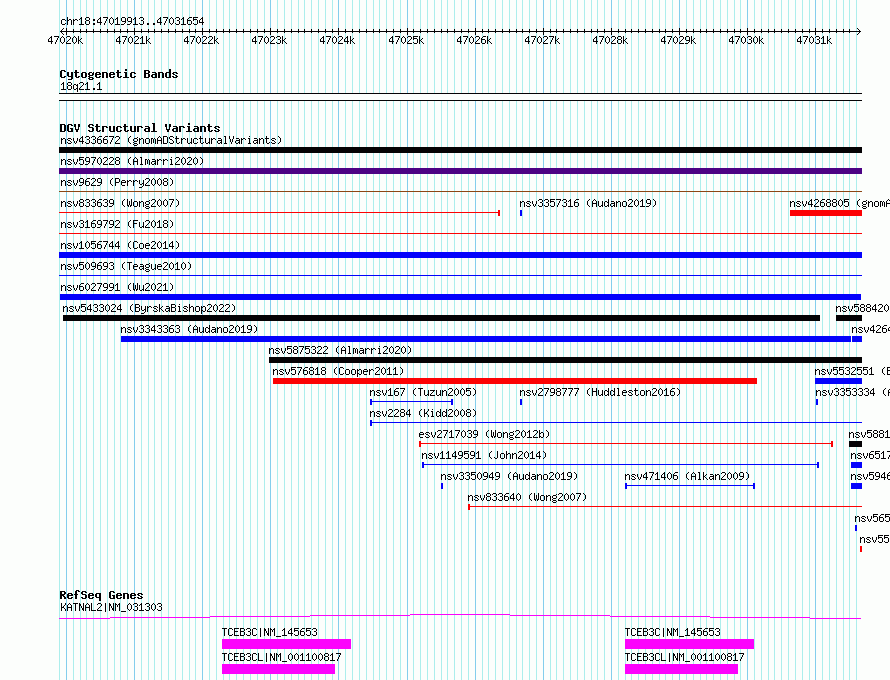Click the nsv2284 (Kidd2008) label

(x=423, y=413)
